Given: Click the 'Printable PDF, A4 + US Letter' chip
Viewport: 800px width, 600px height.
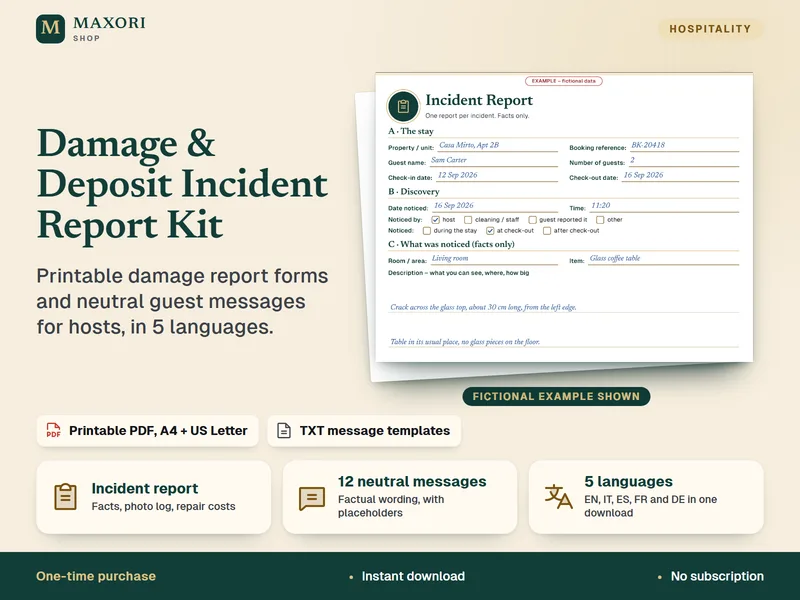Looking at the screenshot, I should coord(147,431).
